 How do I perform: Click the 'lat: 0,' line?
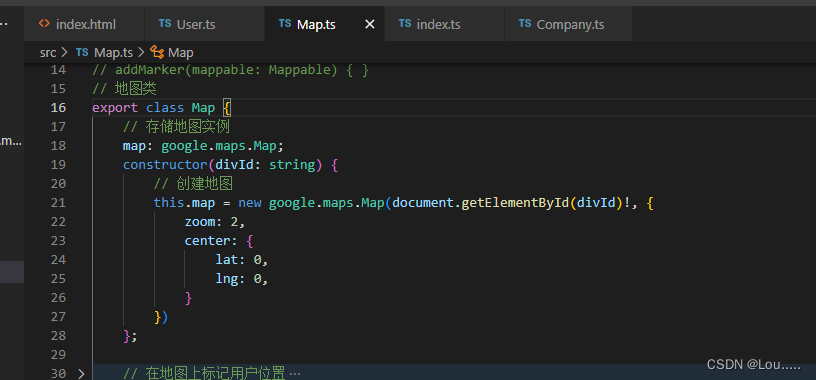pos(241,259)
